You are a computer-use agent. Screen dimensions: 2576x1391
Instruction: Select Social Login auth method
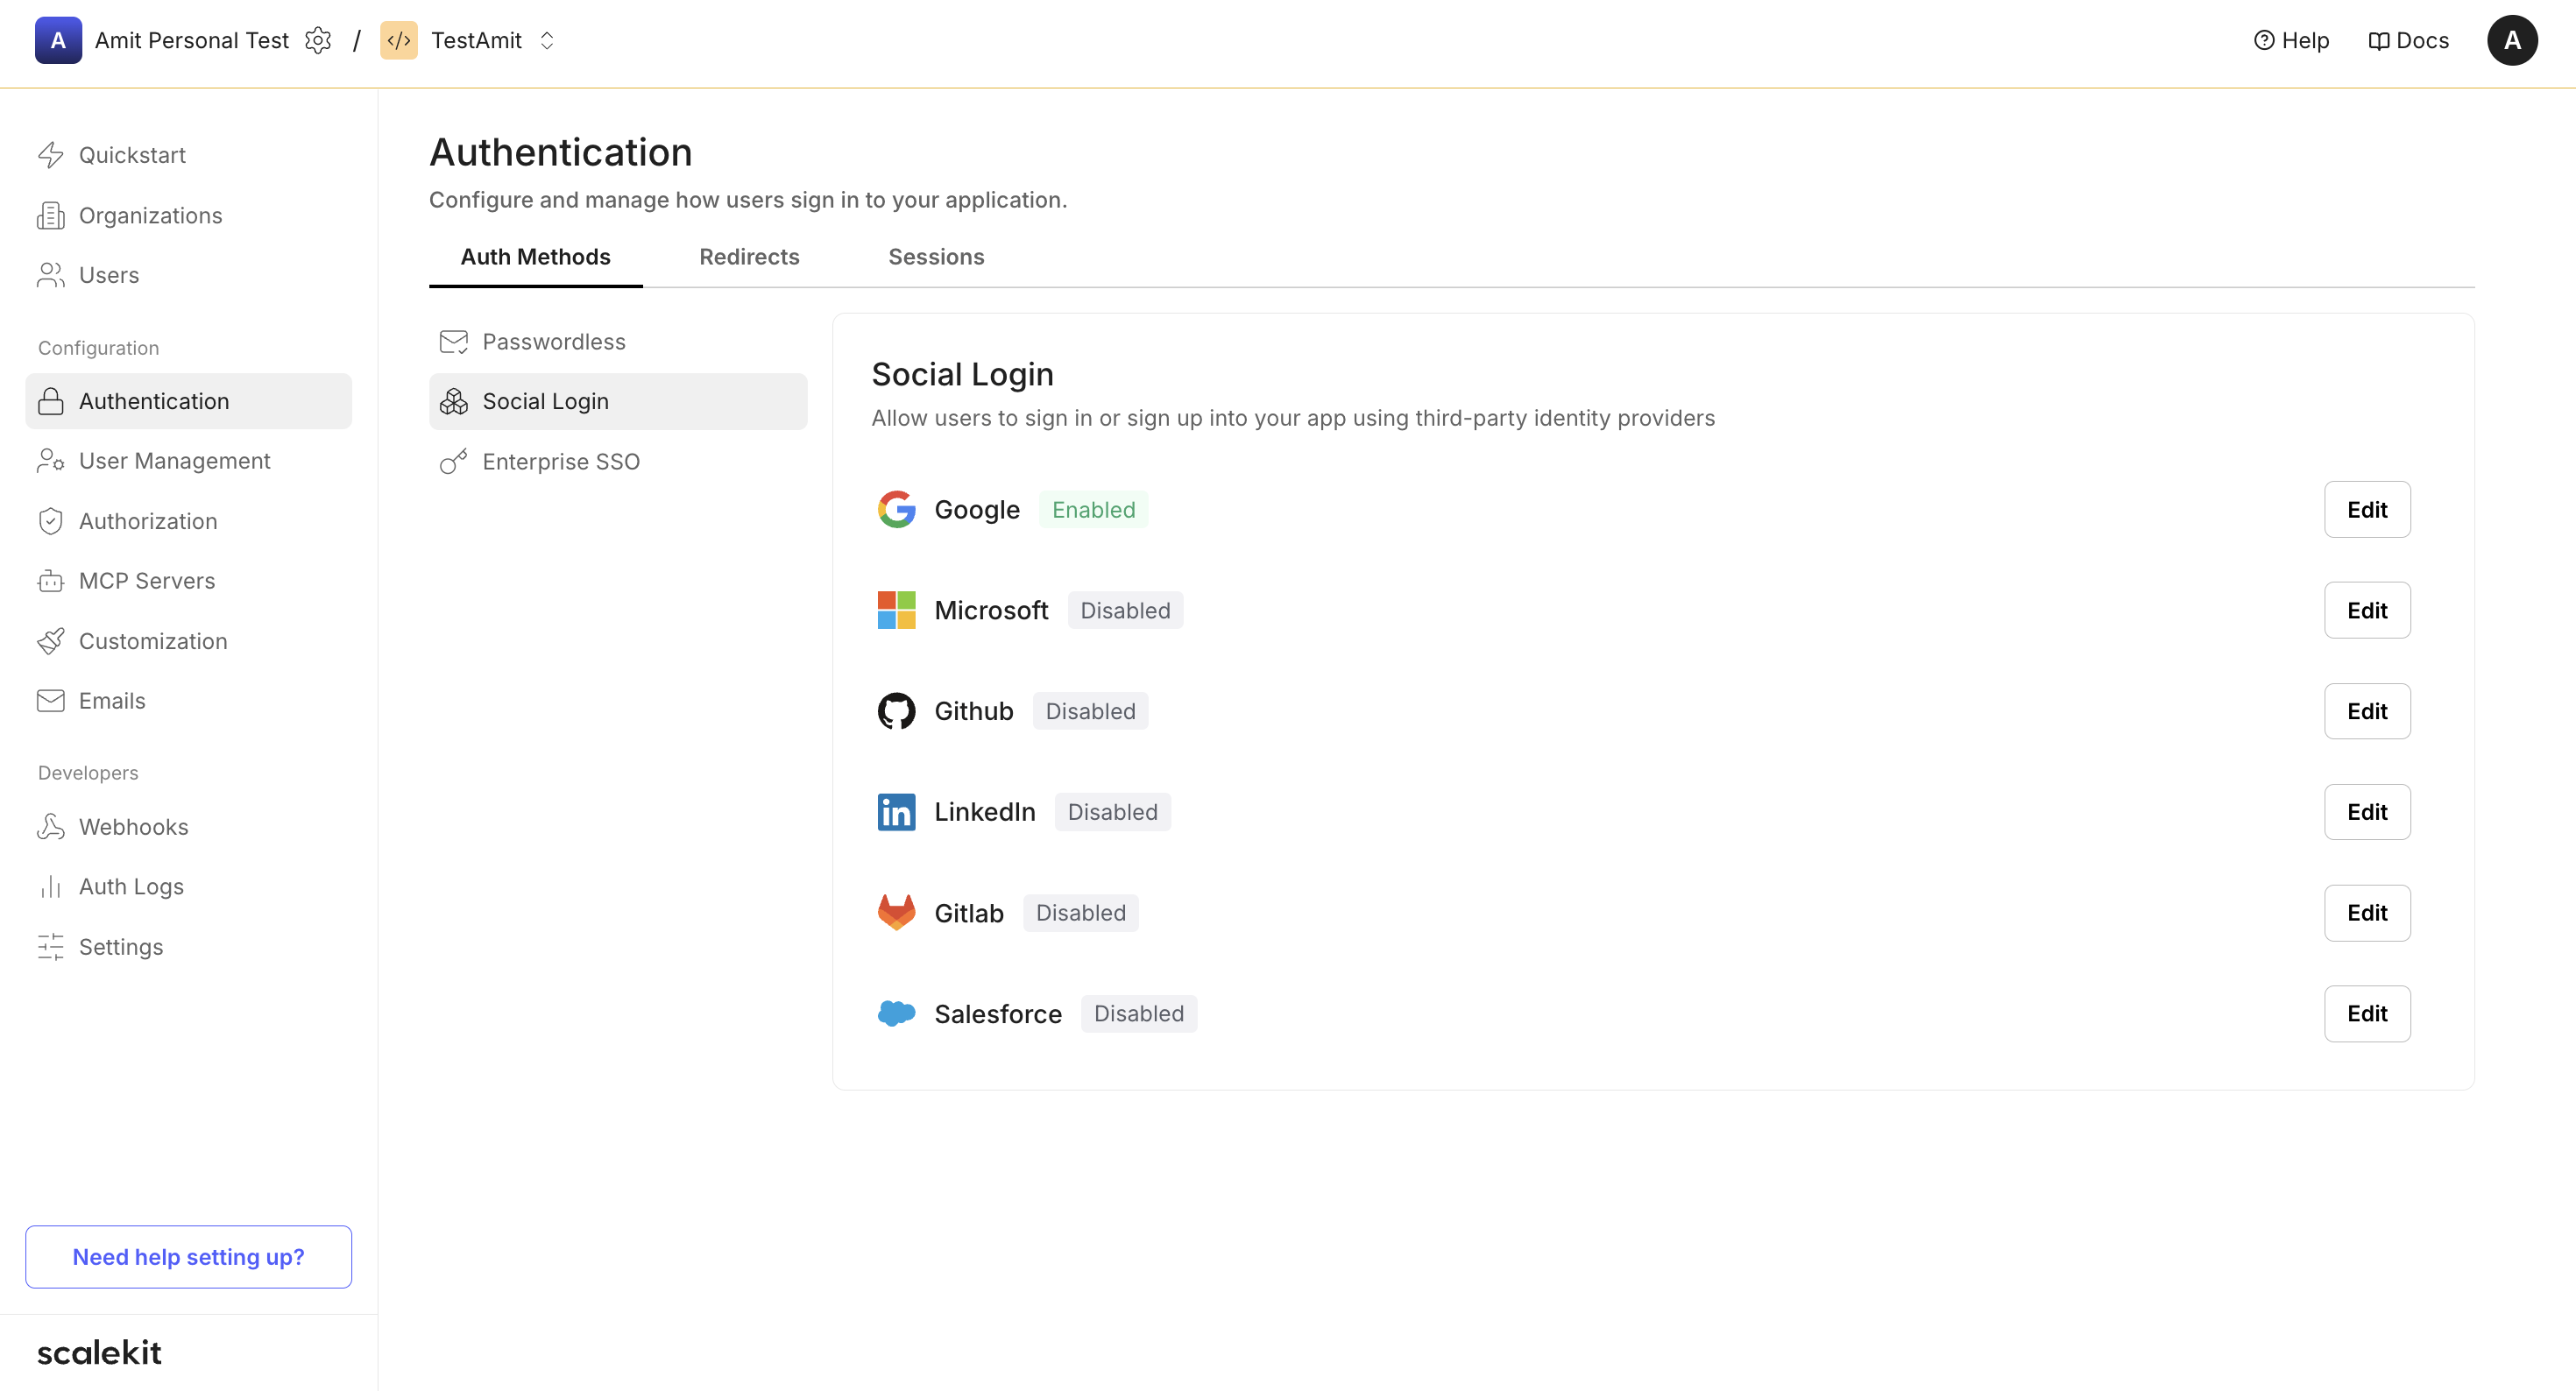coord(618,401)
